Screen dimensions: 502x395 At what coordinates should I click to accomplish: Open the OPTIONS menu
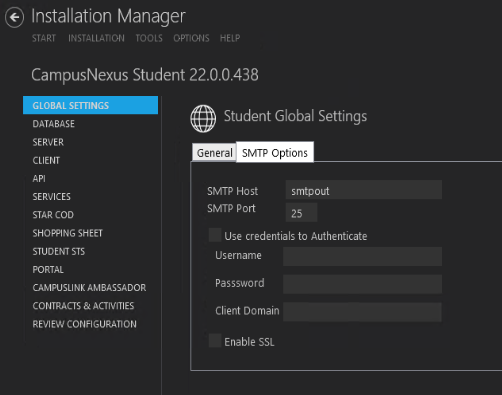[x=191, y=38]
